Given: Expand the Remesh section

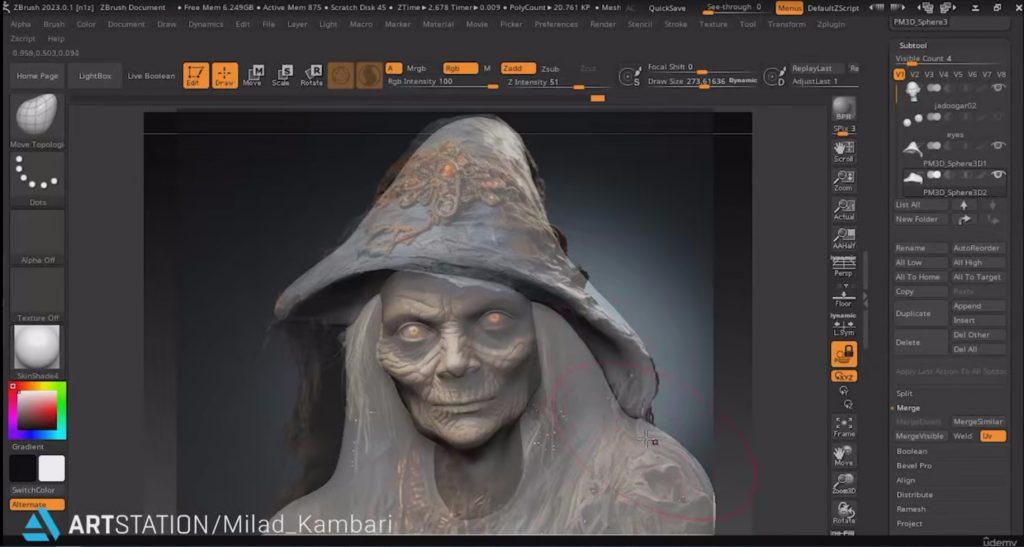Looking at the screenshot, I should tap(911, 508).
